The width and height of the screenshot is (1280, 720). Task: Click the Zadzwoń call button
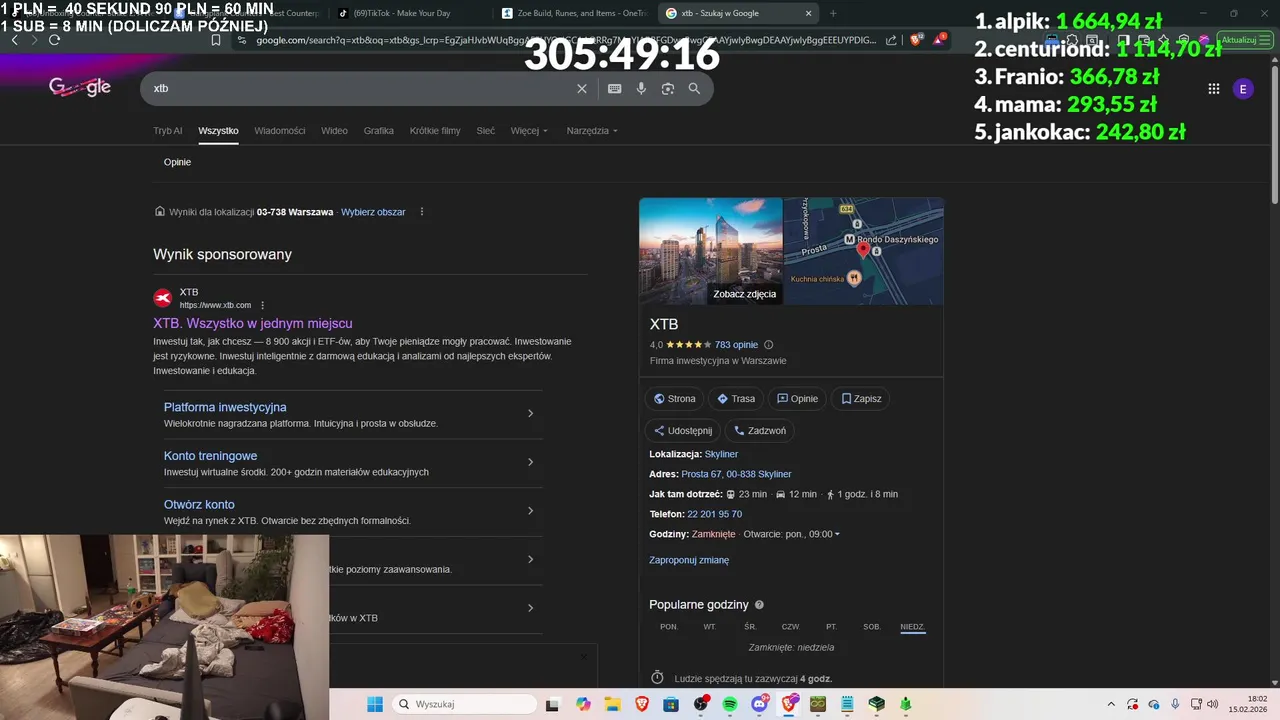click(759, 431)
